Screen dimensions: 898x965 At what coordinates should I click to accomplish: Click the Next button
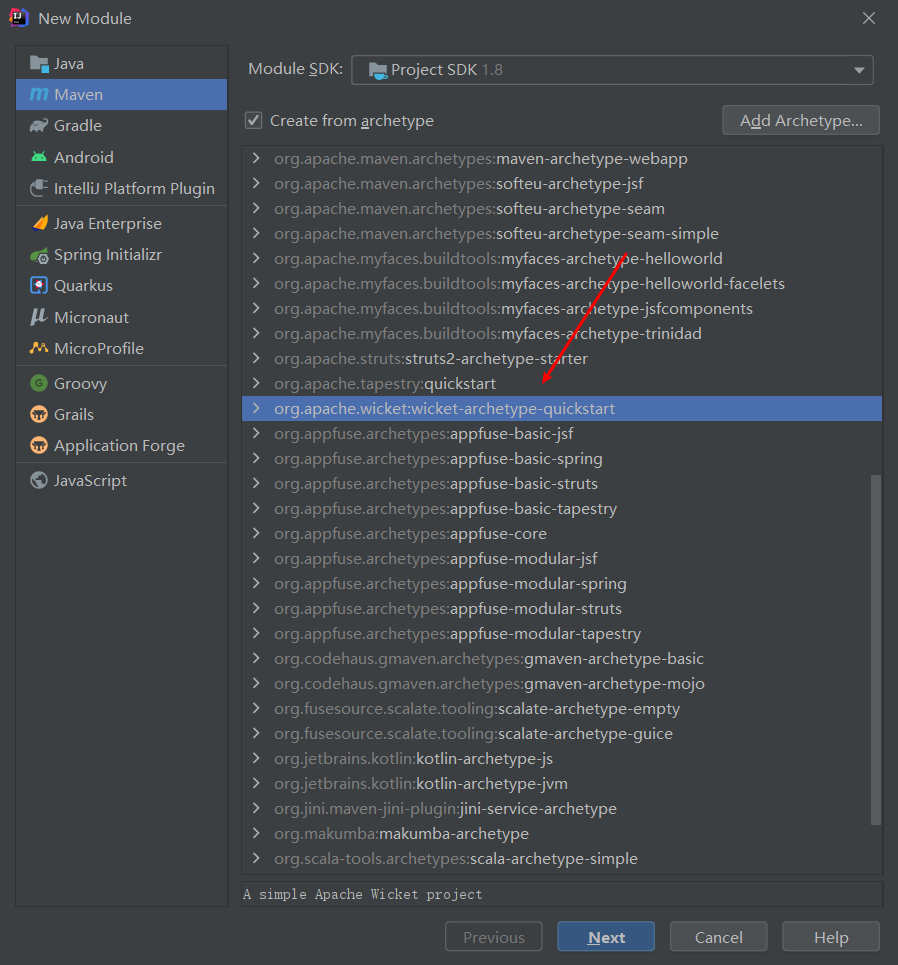606,937
